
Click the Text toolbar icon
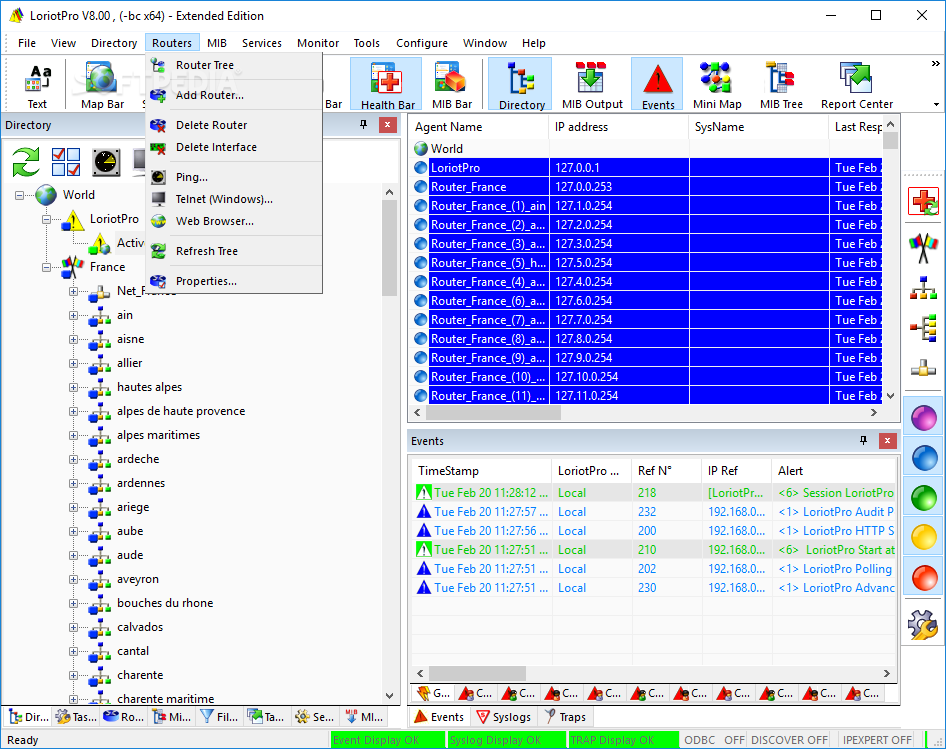click(x=37, y=86)
